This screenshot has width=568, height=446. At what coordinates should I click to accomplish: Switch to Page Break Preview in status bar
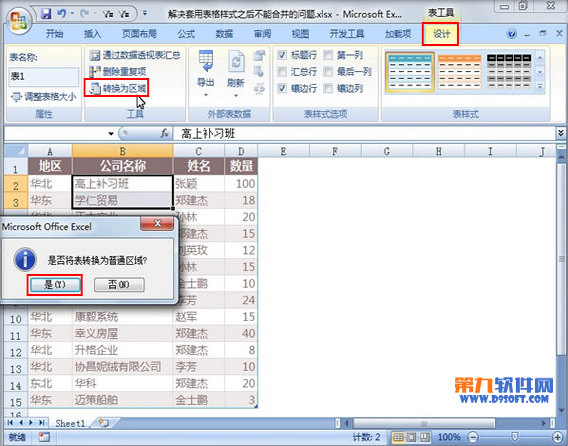[x=425, y=437]
